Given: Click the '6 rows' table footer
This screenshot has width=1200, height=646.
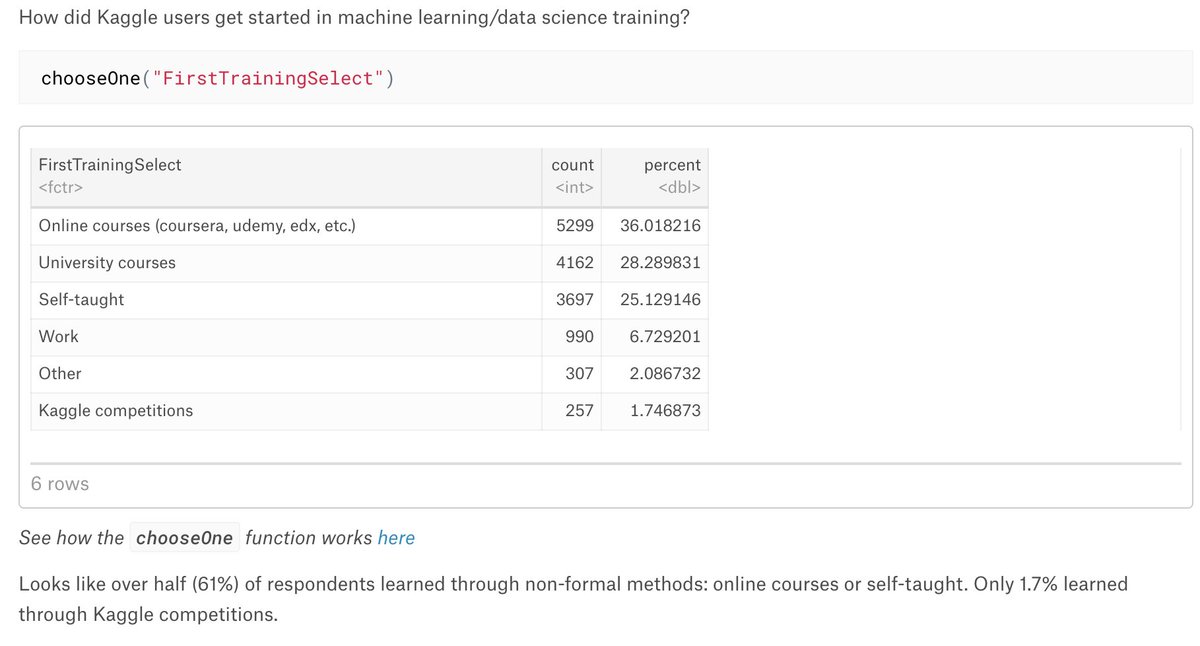Looking at the screenshot, I should 60,484.
